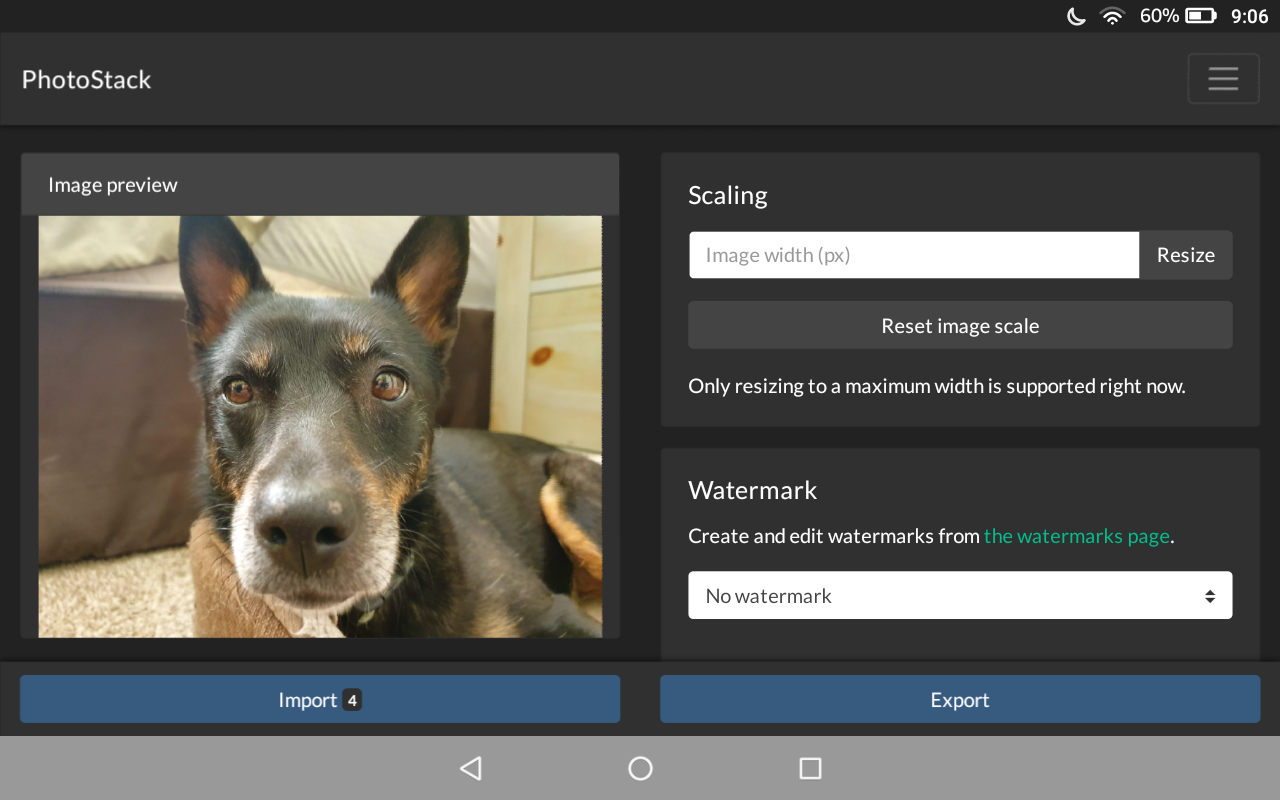Focus the Image width (px) field
Screen dimensions: 1280x800
914,255
